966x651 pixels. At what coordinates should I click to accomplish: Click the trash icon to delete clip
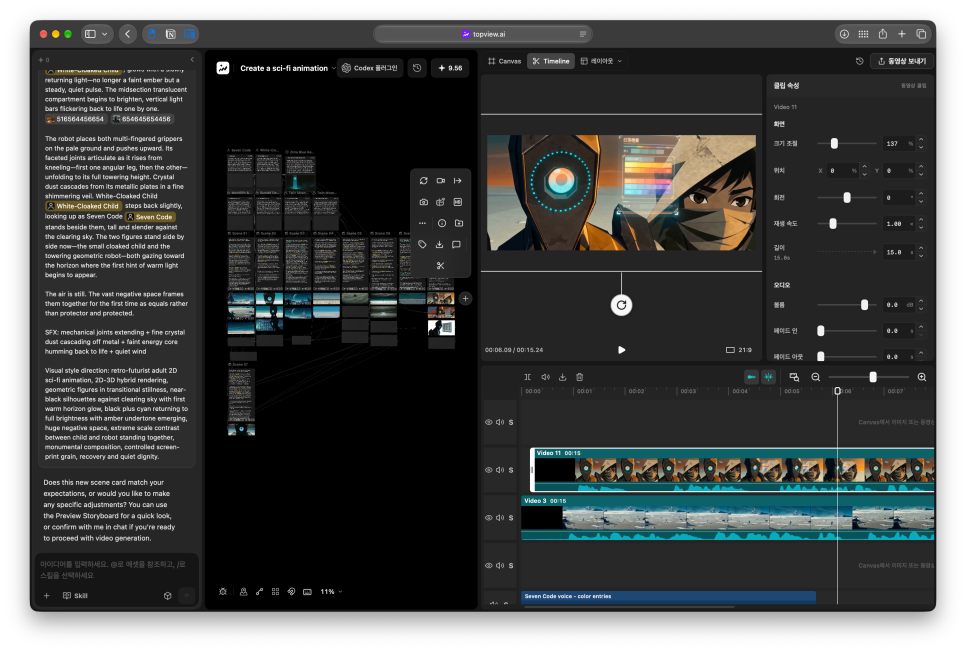point(580,377)
